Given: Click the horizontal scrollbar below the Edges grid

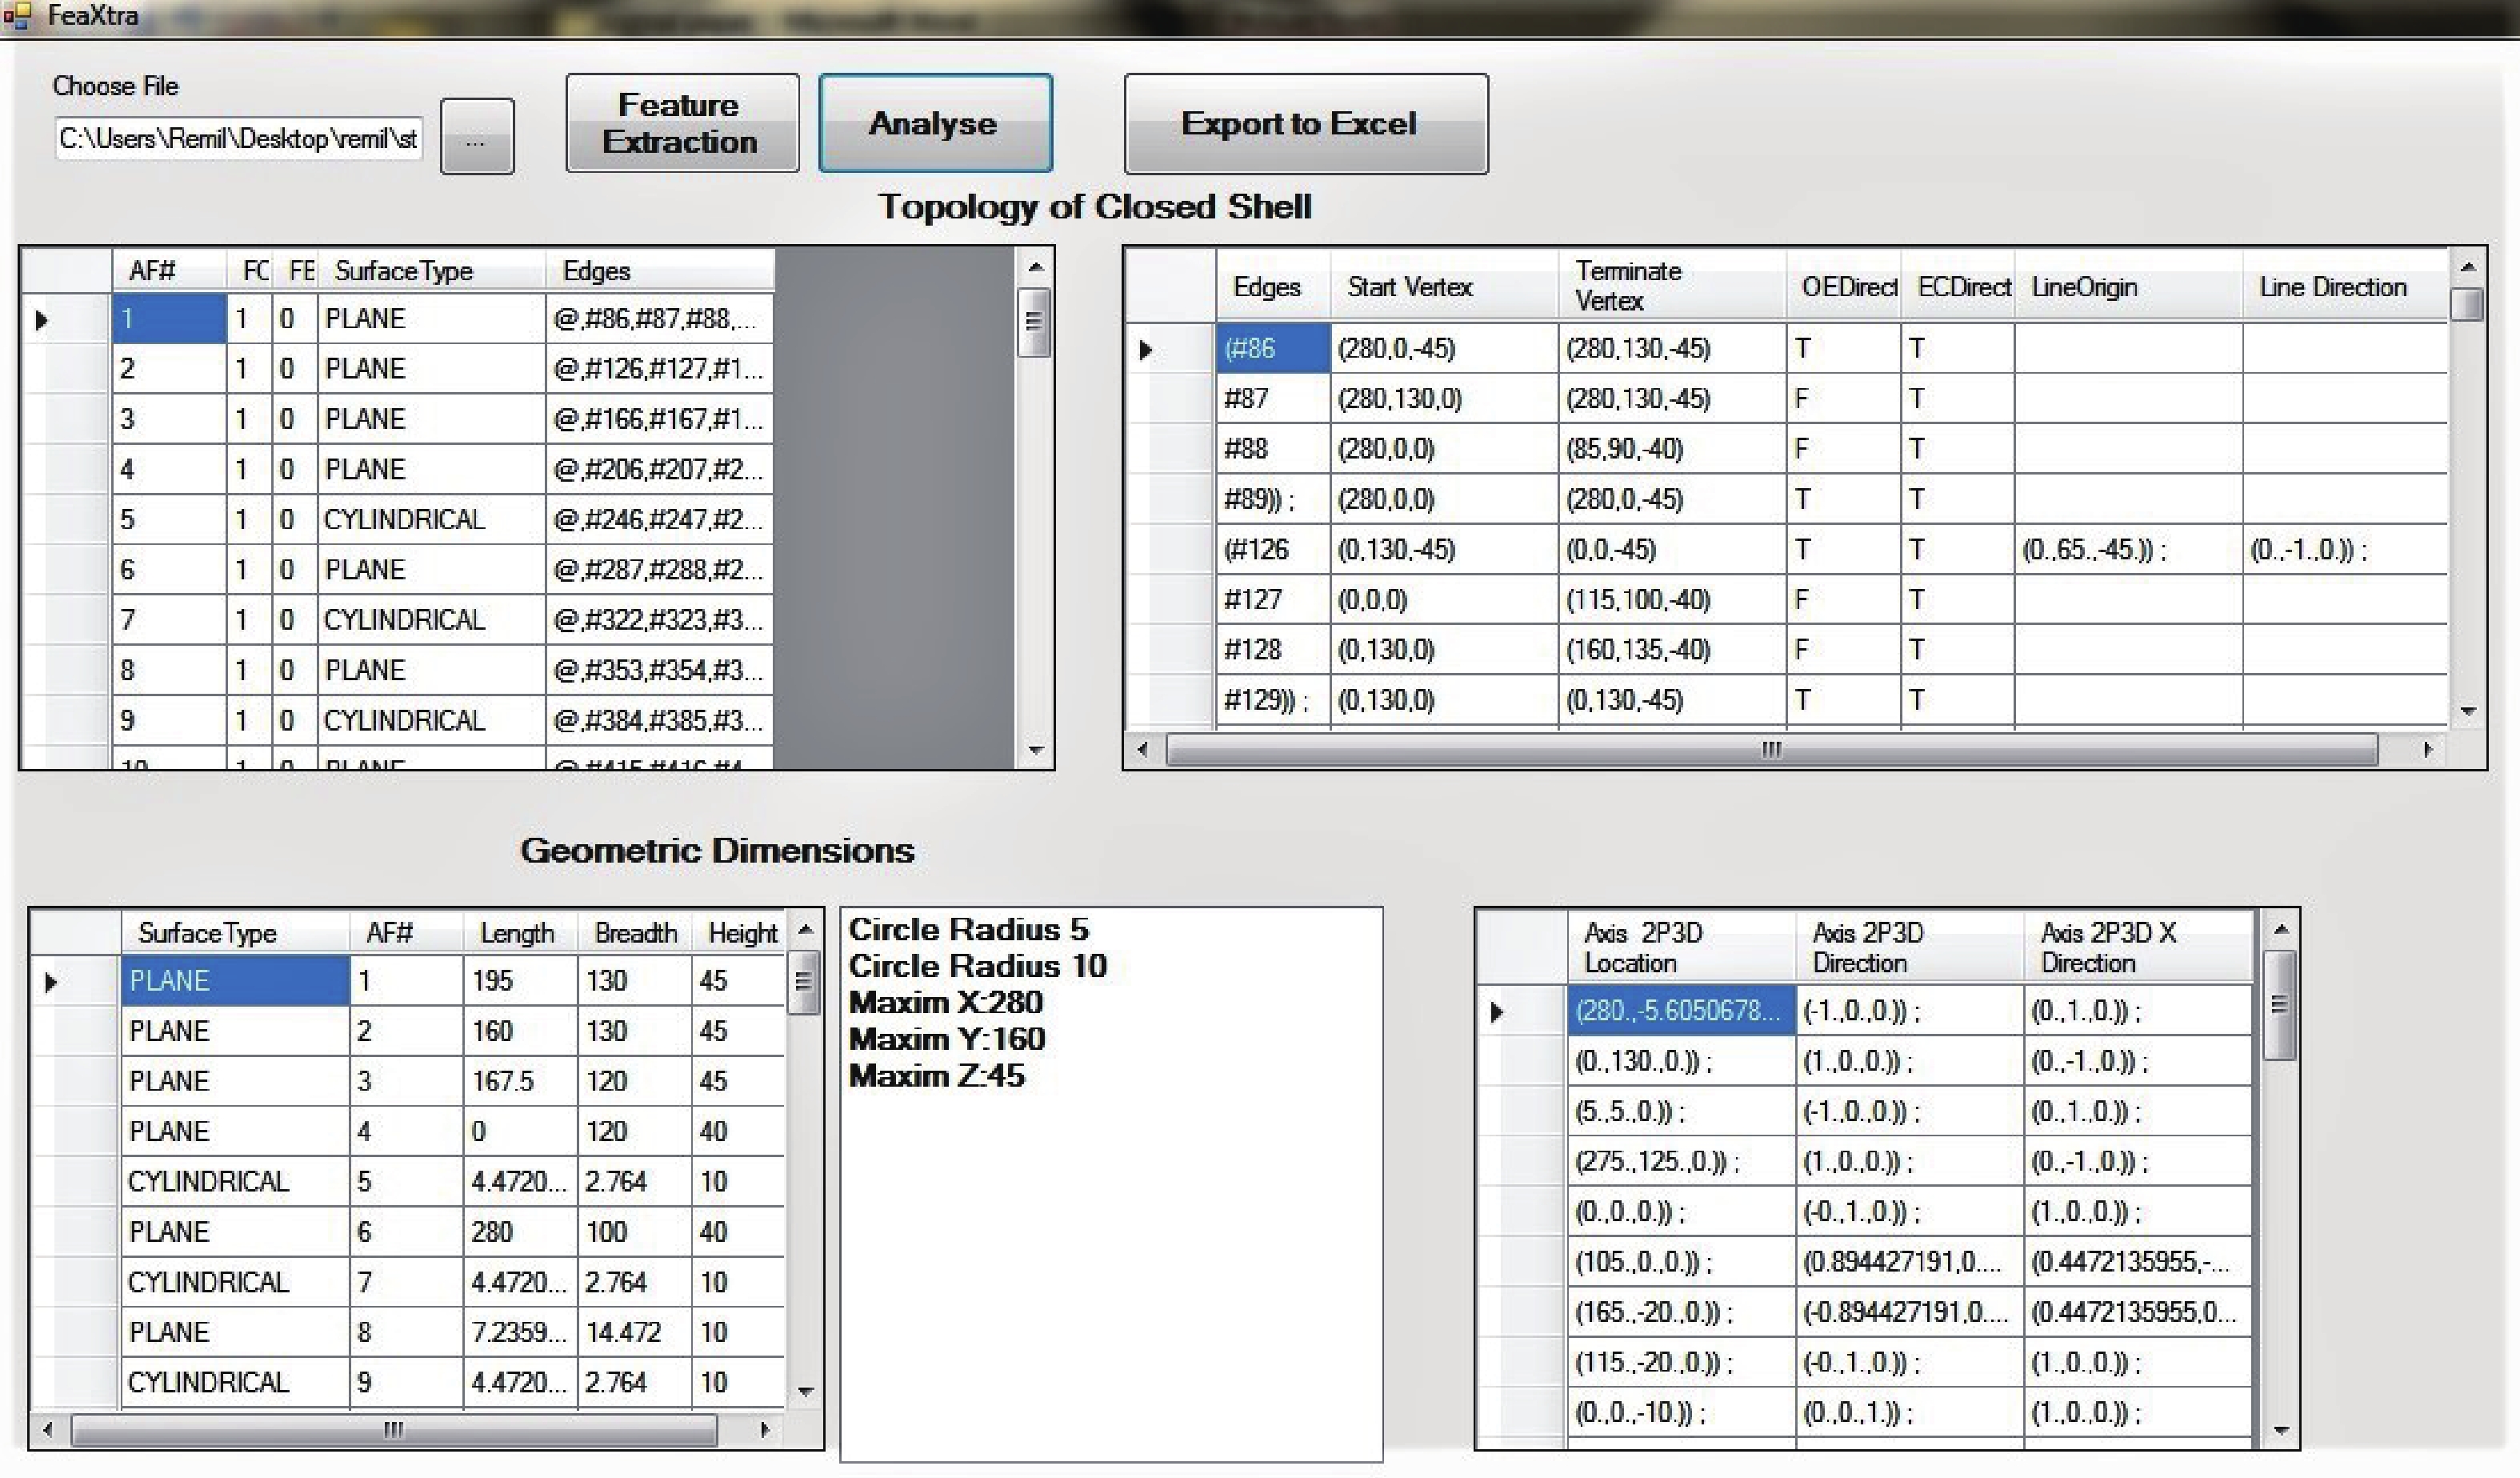Looking at the screenshot, I should (x=1770, y=748).
